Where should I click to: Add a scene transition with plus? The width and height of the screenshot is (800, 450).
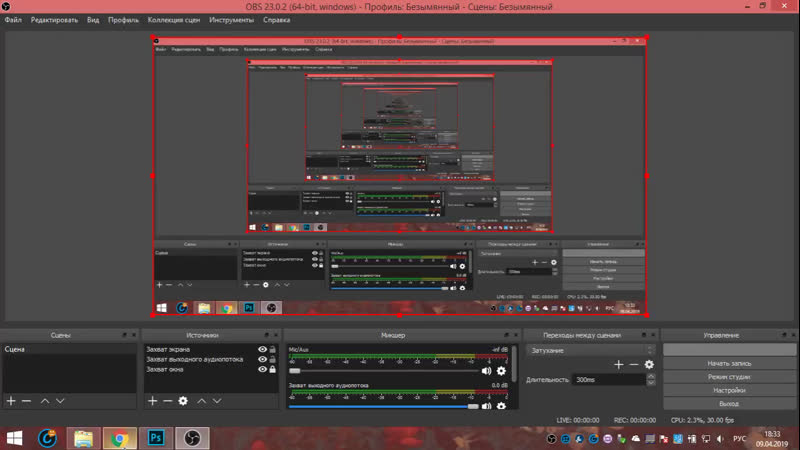[619, 364]
